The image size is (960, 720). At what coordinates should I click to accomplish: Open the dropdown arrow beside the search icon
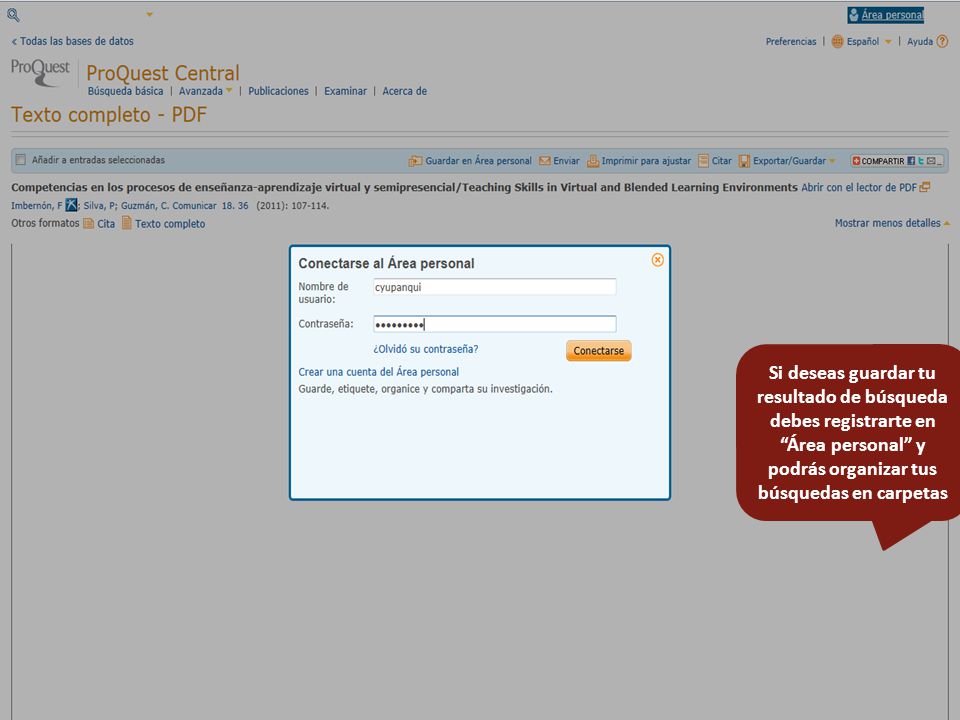149,14
